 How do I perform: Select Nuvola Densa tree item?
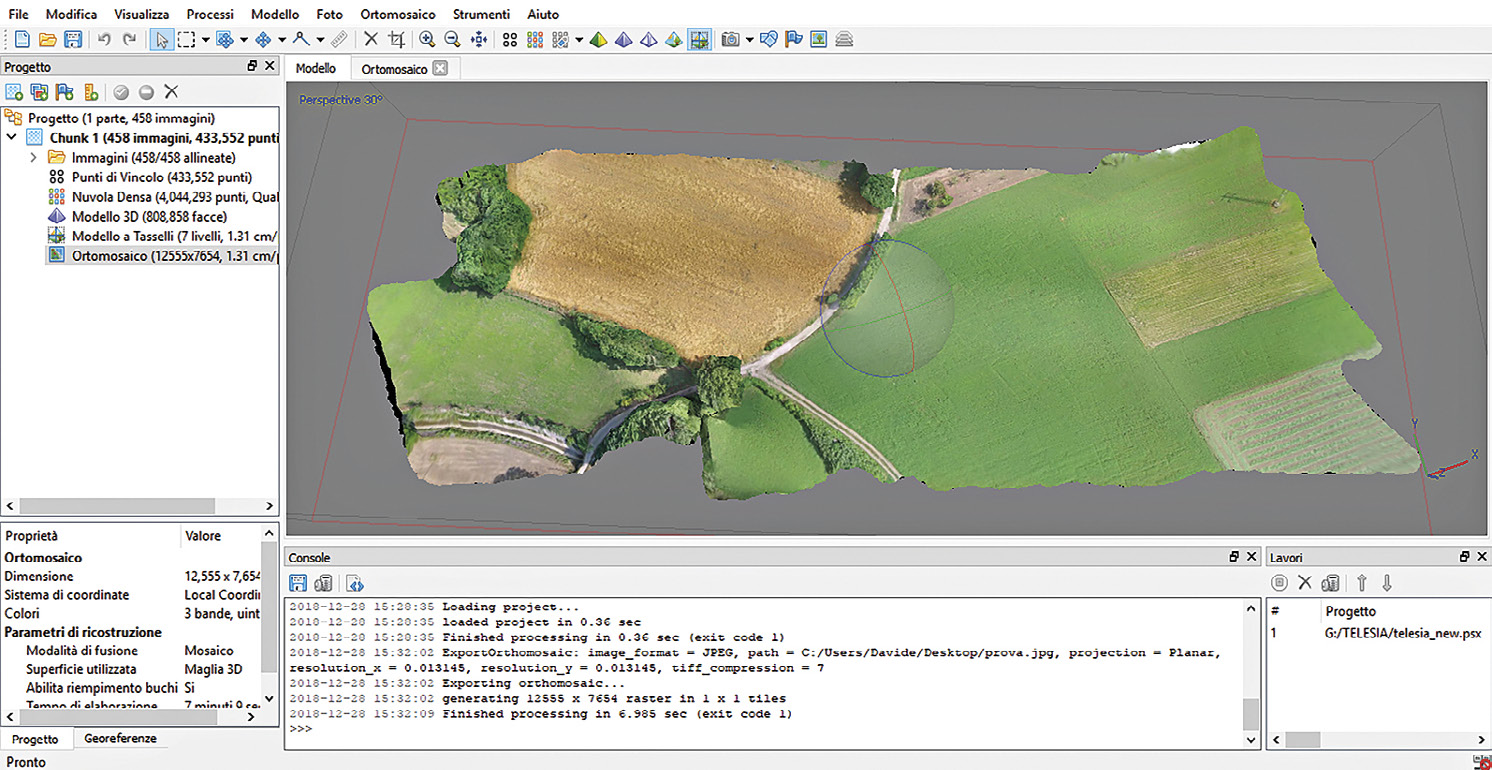coord(161,196)
